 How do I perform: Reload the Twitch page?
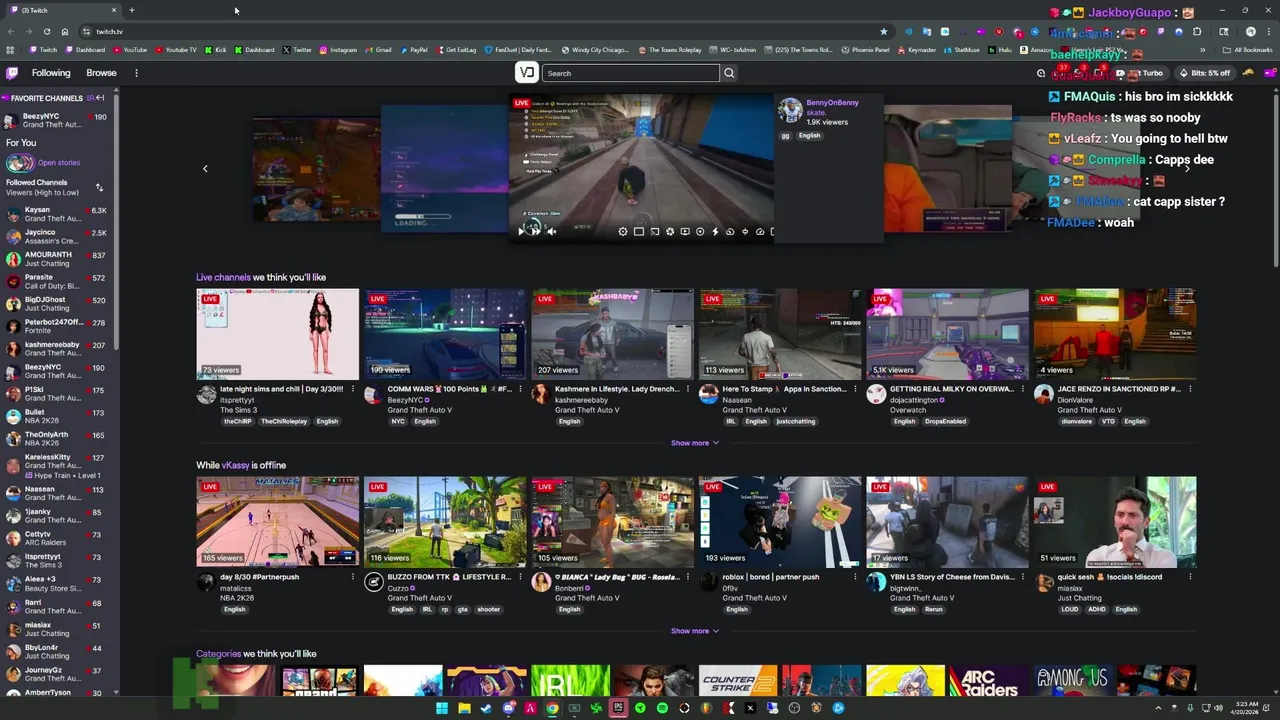point(46,31)
